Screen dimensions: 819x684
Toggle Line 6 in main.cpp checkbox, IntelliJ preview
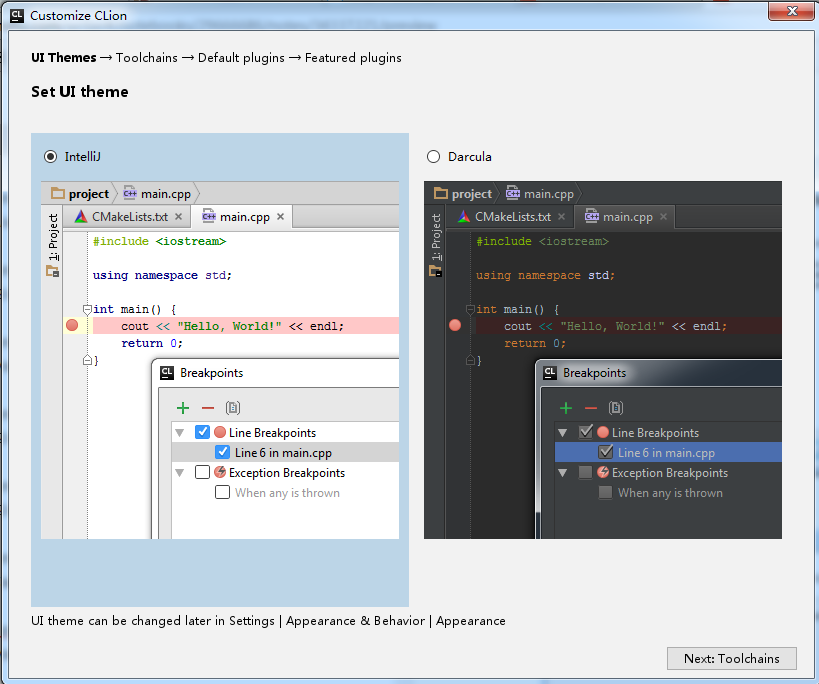(223, 452)
